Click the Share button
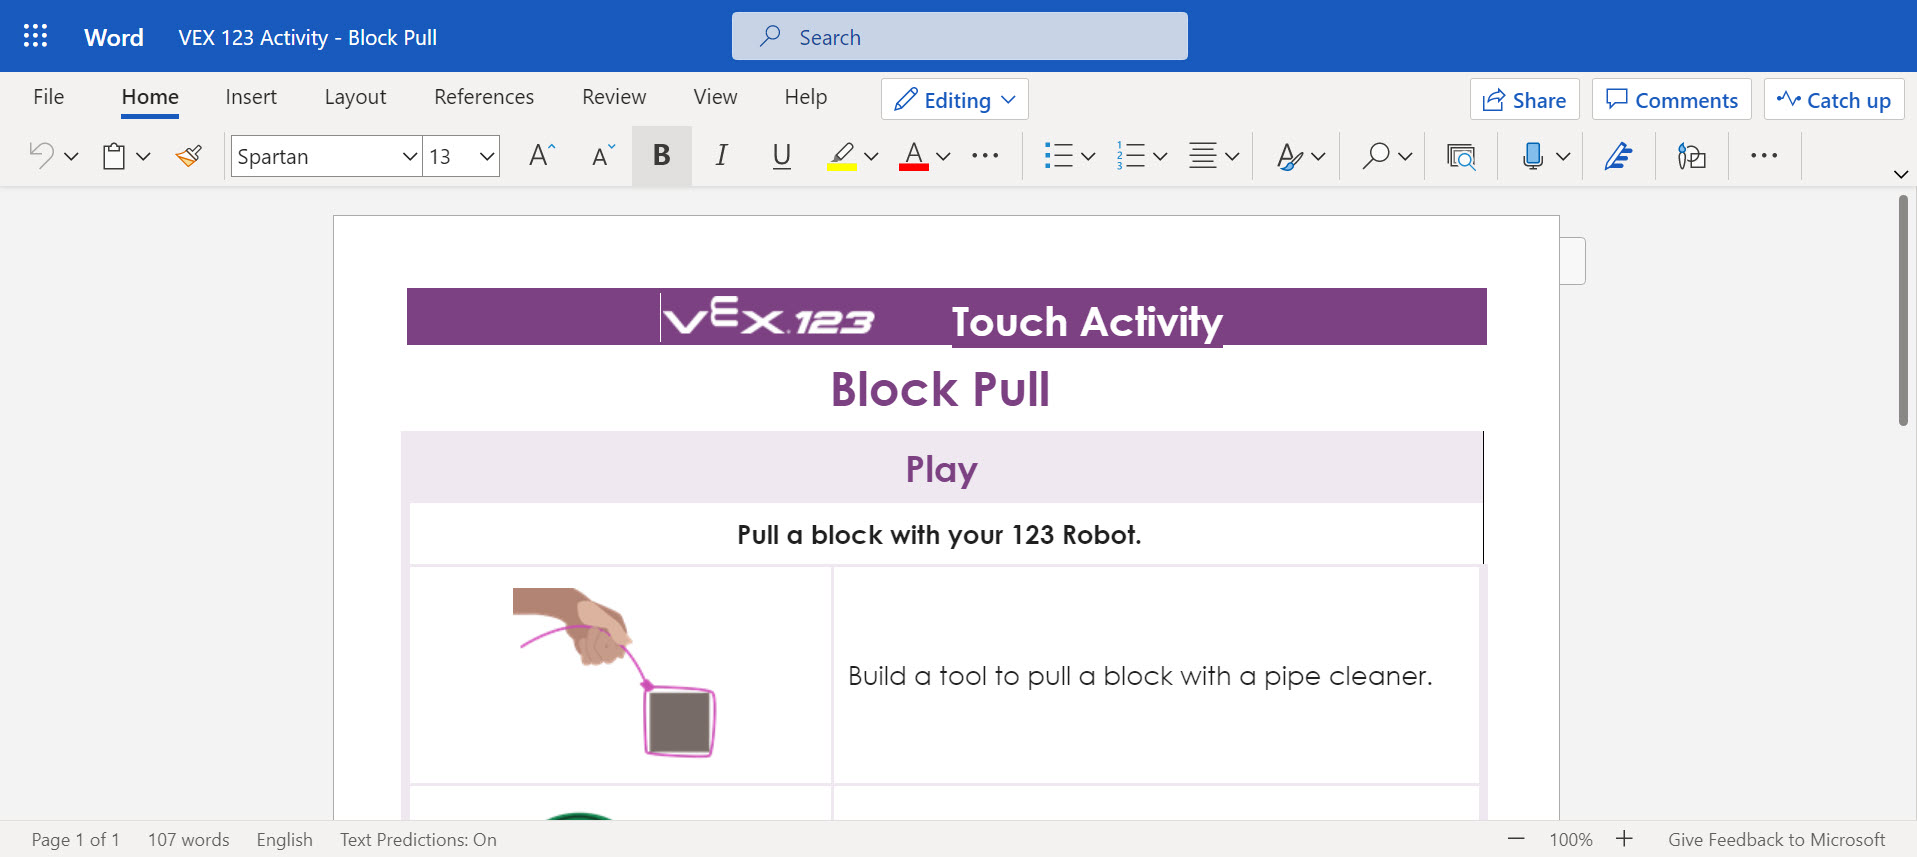This screenshot has height=857, width=1917. click(x=1524, y=100)
